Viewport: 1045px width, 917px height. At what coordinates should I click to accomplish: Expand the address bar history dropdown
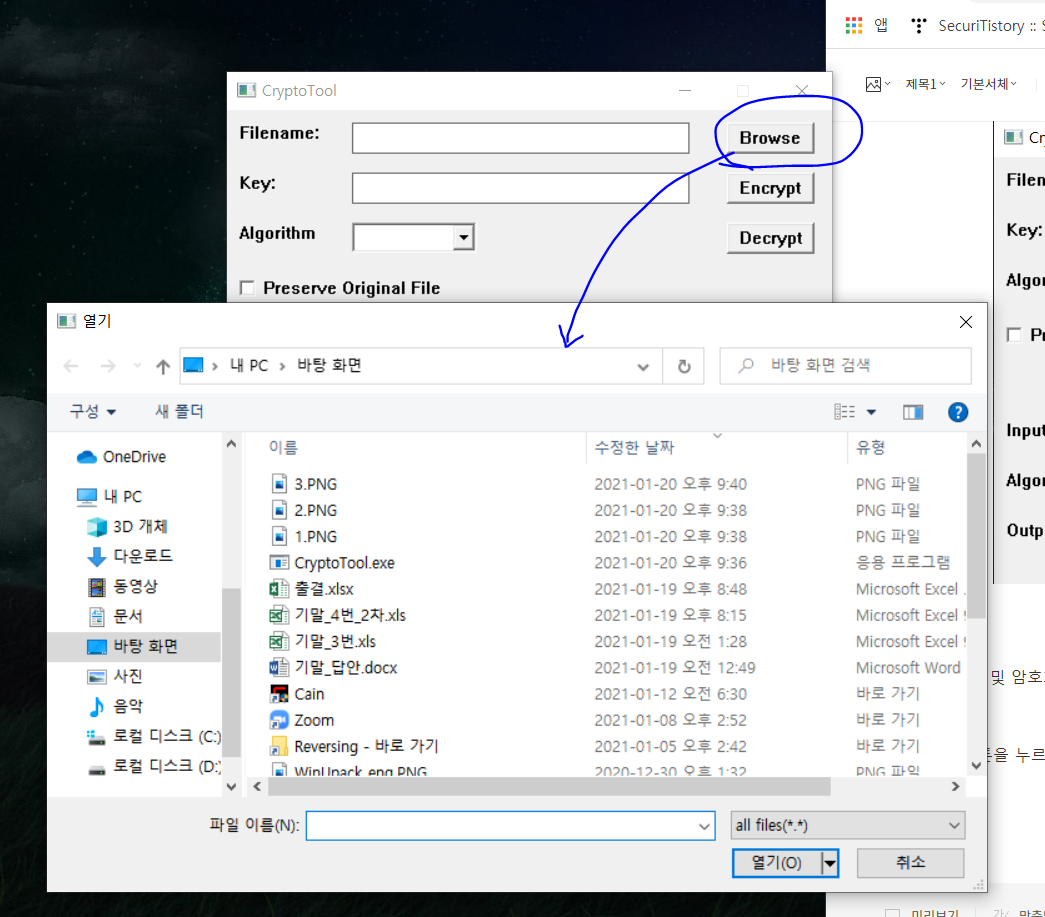643,367
